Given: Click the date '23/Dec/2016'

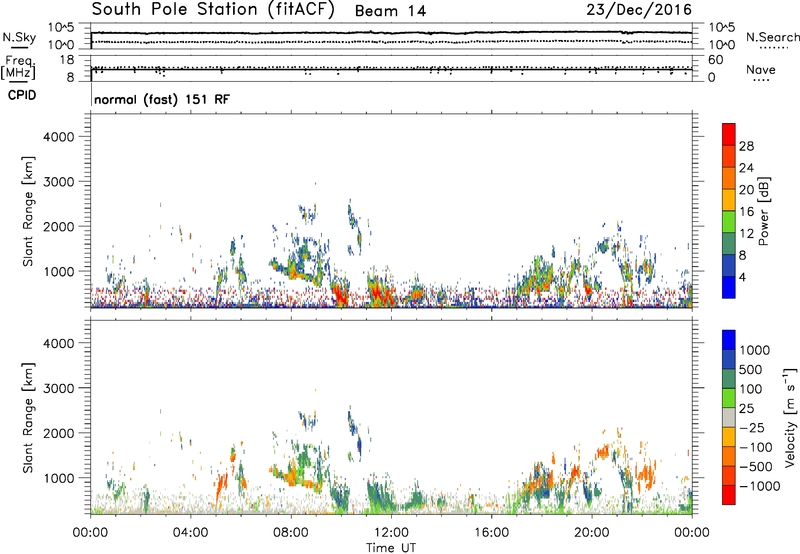Looking at the screenshot, I should tap(639, 10).
